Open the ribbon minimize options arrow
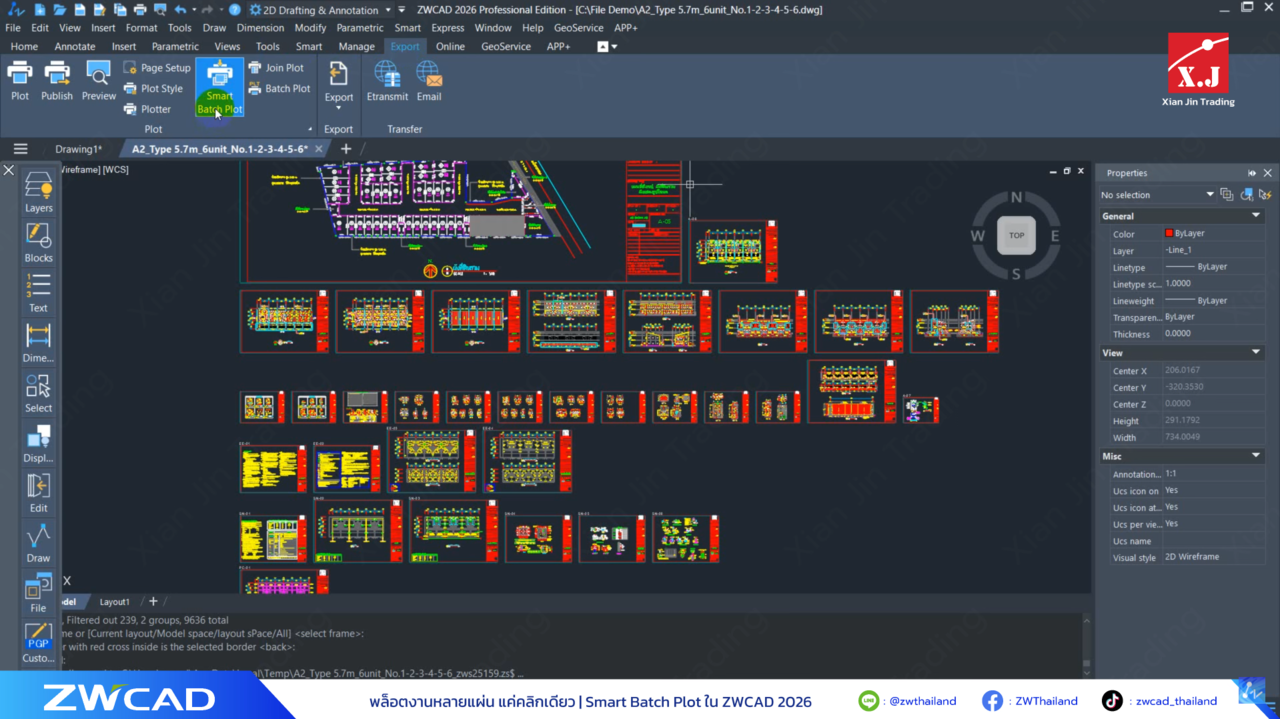 pos(614,47)
